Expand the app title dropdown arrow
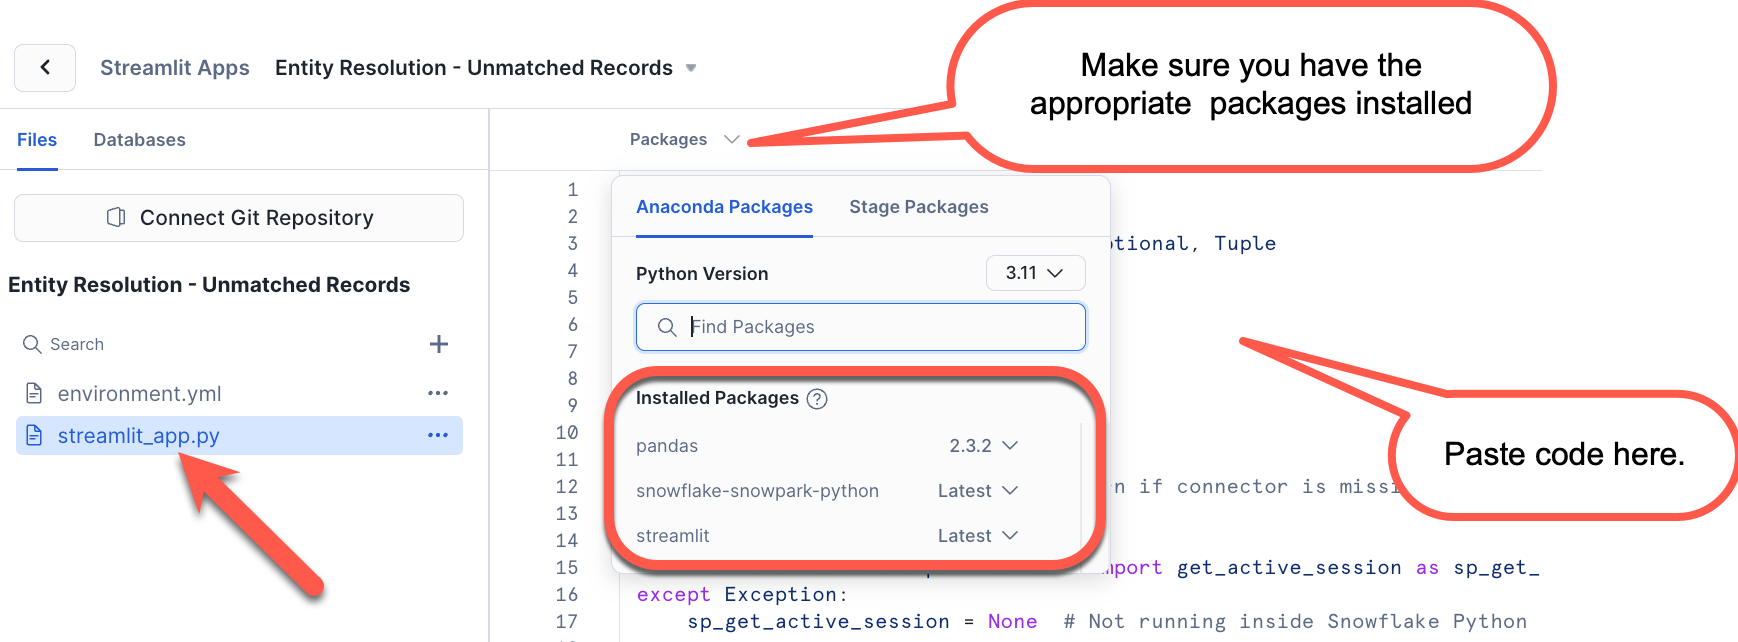This screenshot has width=1738, height=642. [691, 68]
